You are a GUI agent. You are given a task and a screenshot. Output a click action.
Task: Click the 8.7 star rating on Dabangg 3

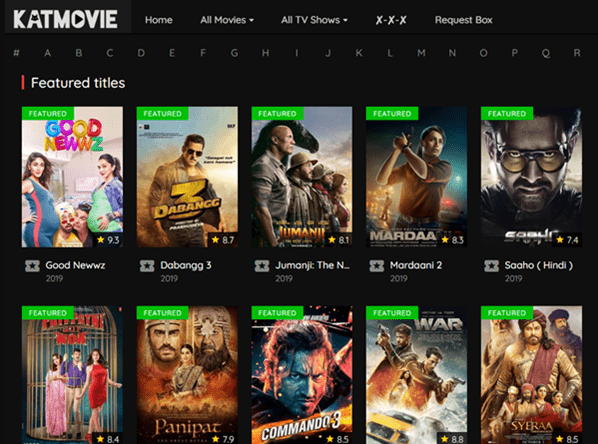click(223, 240)
